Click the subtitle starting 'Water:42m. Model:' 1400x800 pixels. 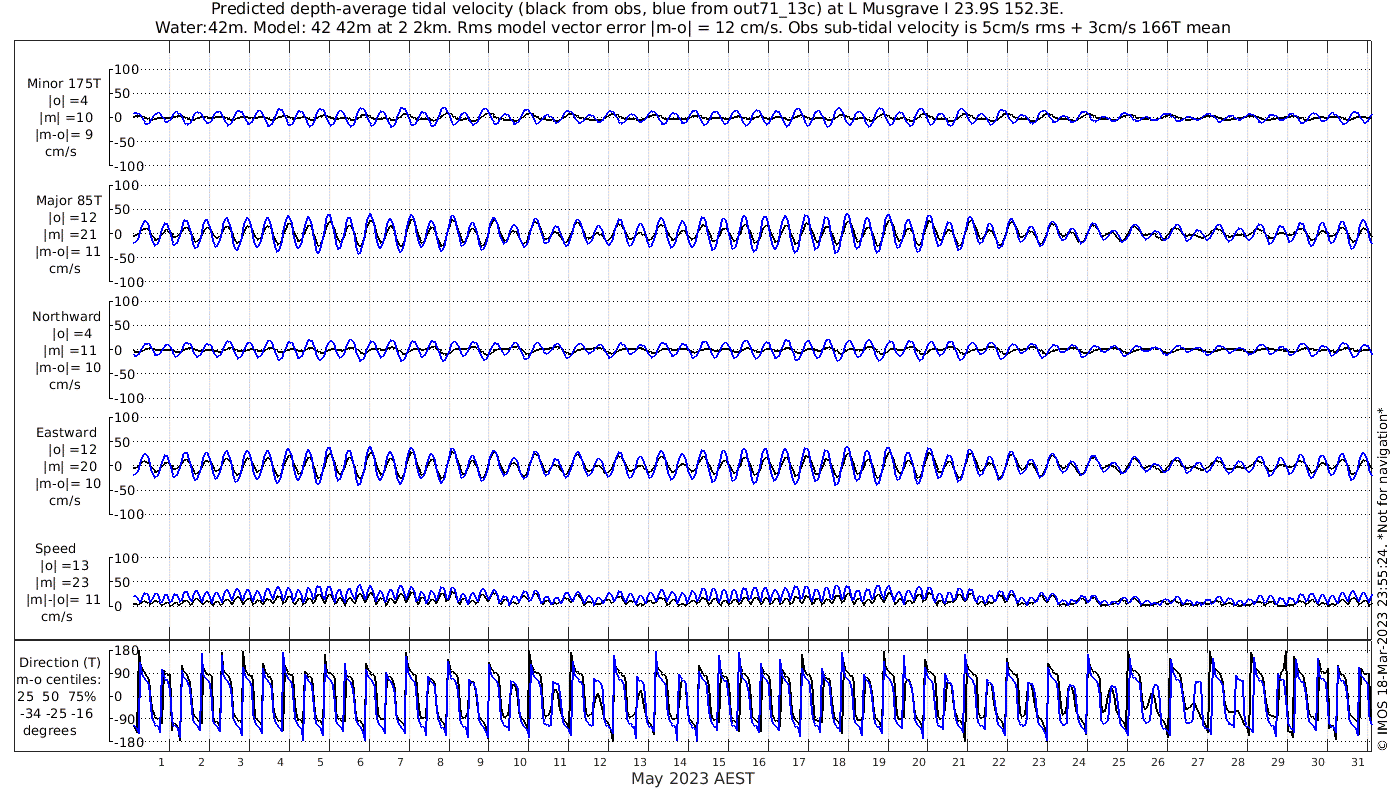point(693,27)
